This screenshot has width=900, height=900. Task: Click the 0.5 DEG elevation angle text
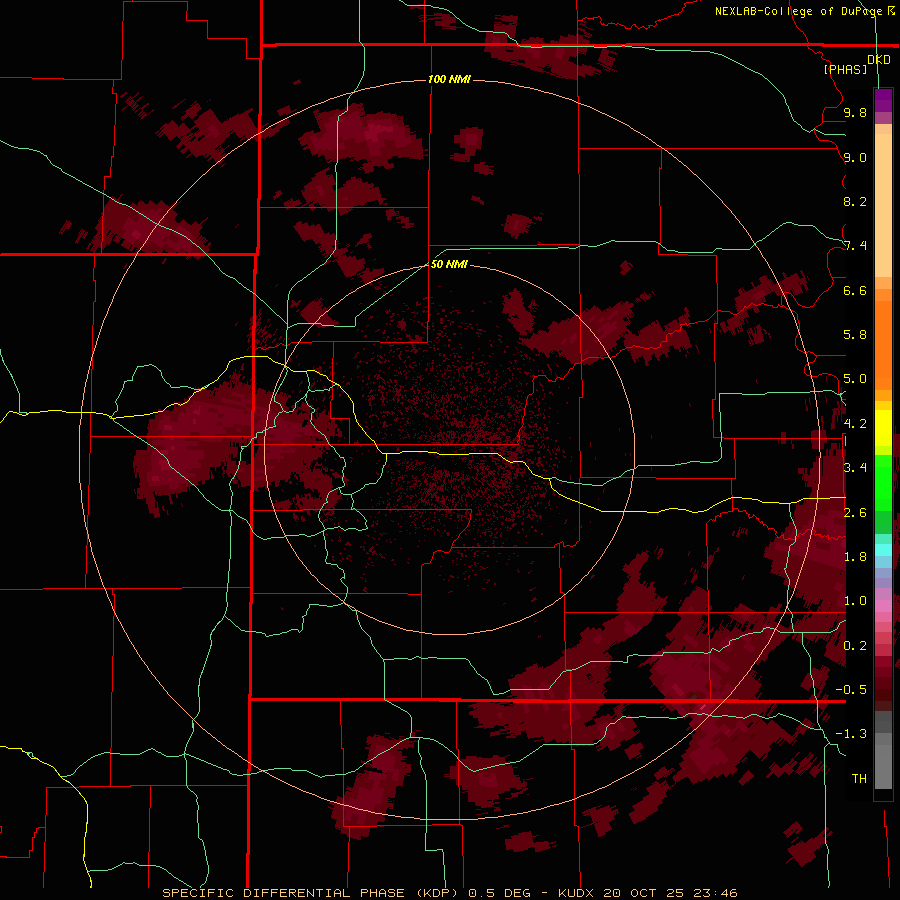(x=499, y=893)
